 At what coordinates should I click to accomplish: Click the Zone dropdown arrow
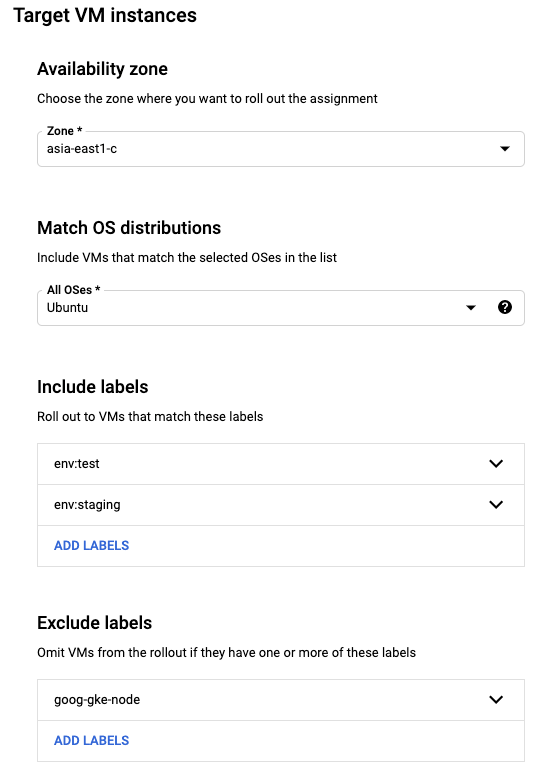(505, 149)
